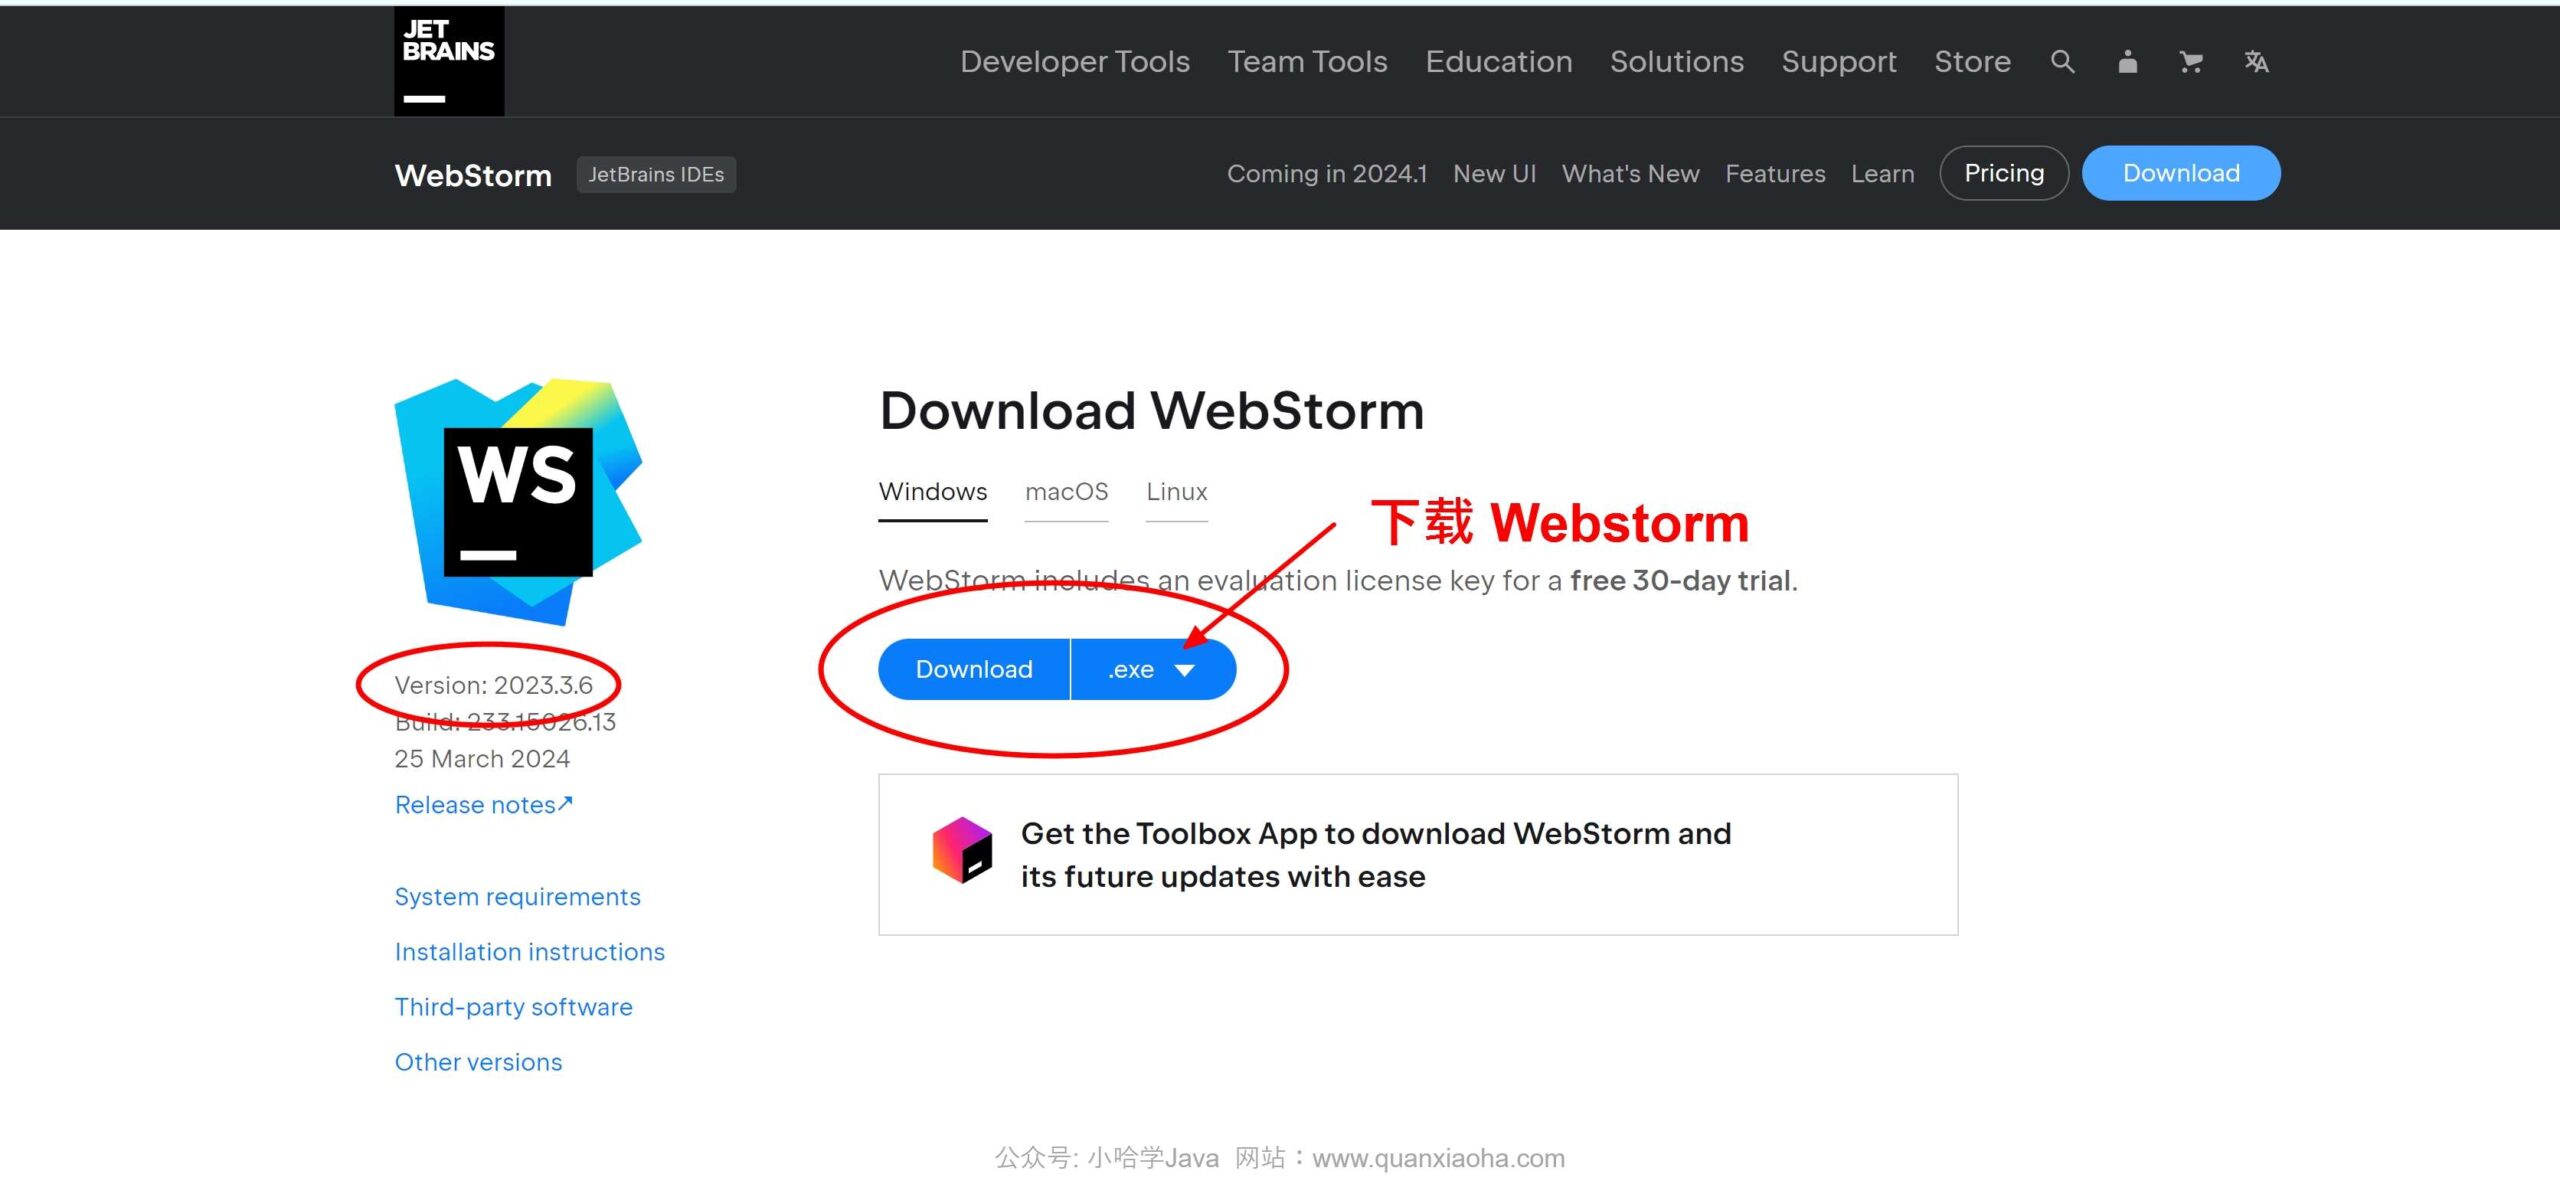Click the JetBrains logo icon

[449, 60]
